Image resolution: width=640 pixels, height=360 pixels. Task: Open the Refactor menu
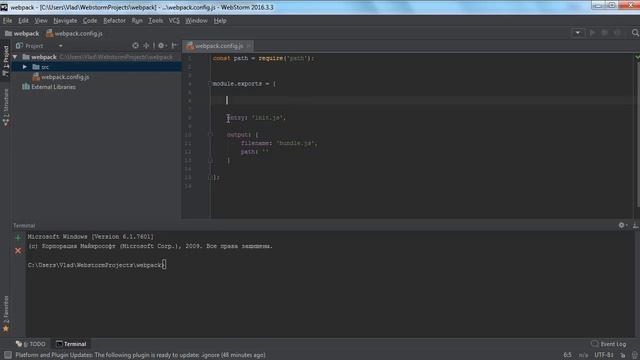pyautogui.click(x=114, y=20)
